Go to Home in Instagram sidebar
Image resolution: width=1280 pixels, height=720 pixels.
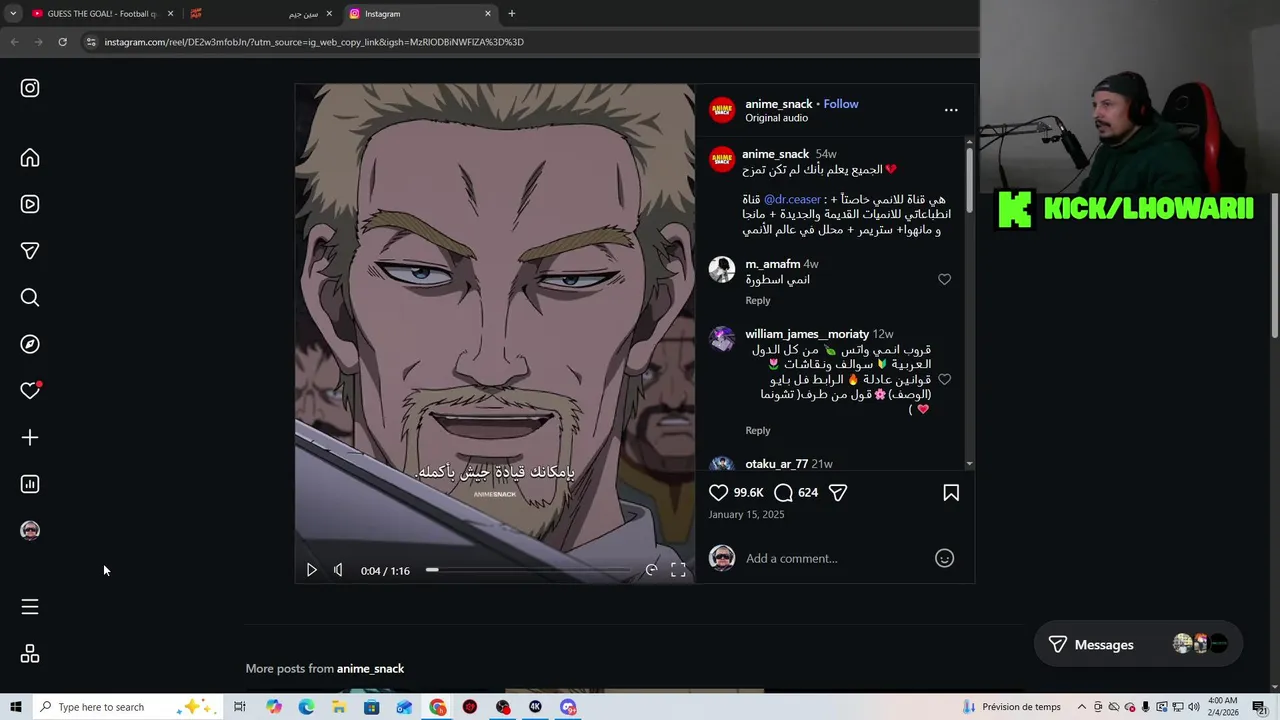30,158
